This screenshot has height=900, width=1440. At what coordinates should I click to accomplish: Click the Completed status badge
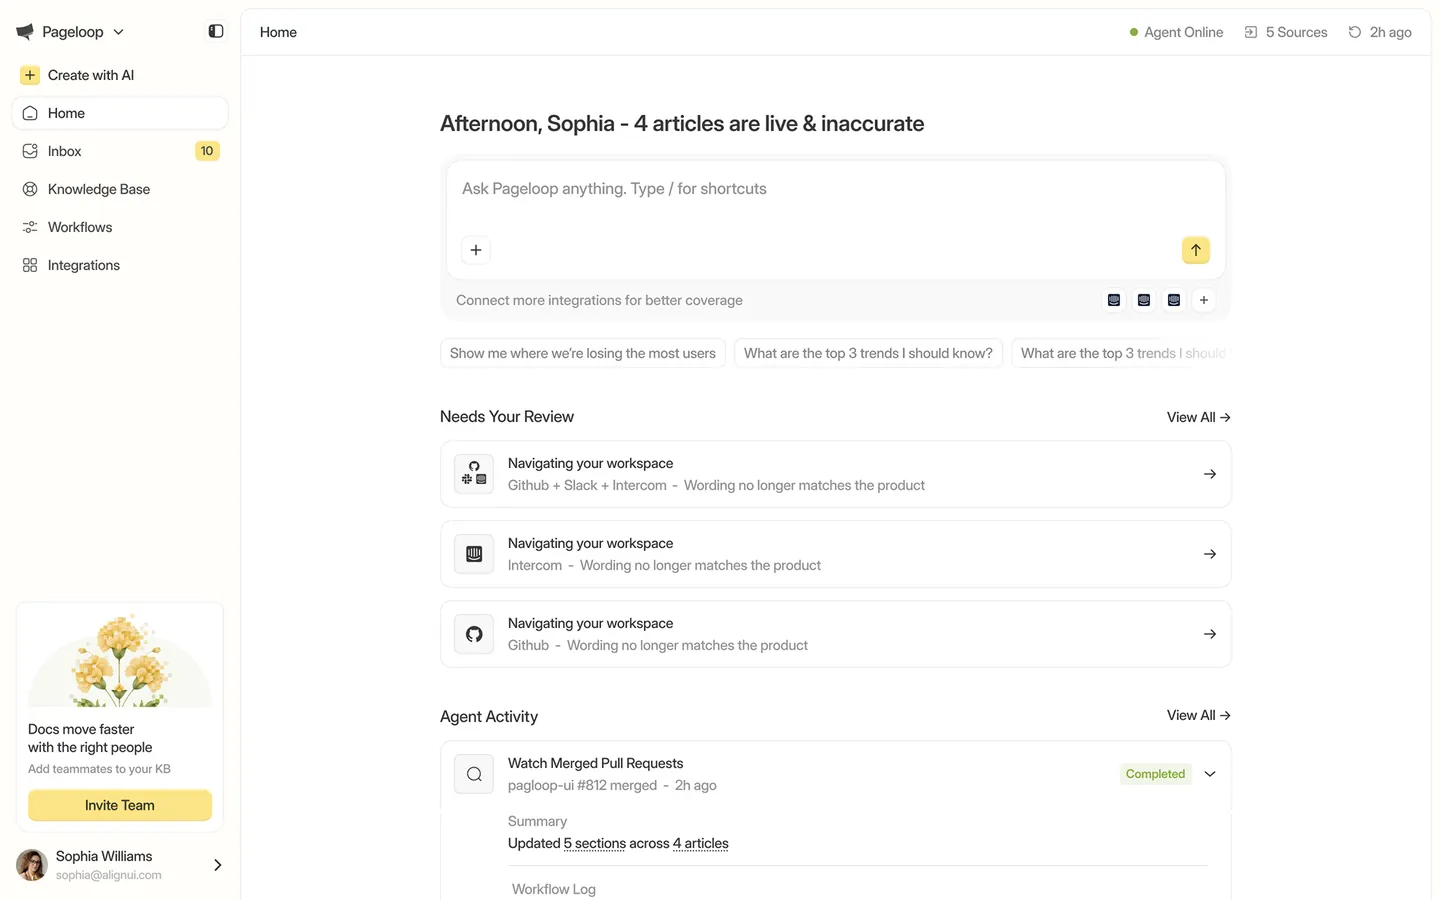click(x=1155, y=774)
